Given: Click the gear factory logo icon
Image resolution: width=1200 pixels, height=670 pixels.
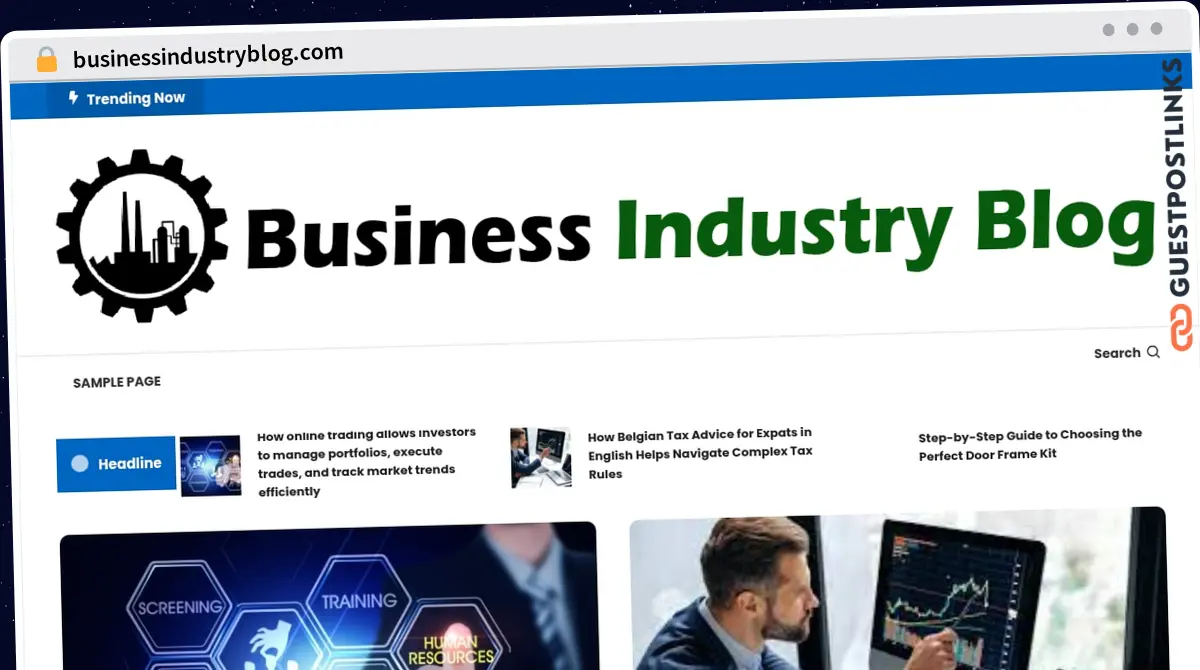Looking at the screenshot, I should (x=141, y=236).
